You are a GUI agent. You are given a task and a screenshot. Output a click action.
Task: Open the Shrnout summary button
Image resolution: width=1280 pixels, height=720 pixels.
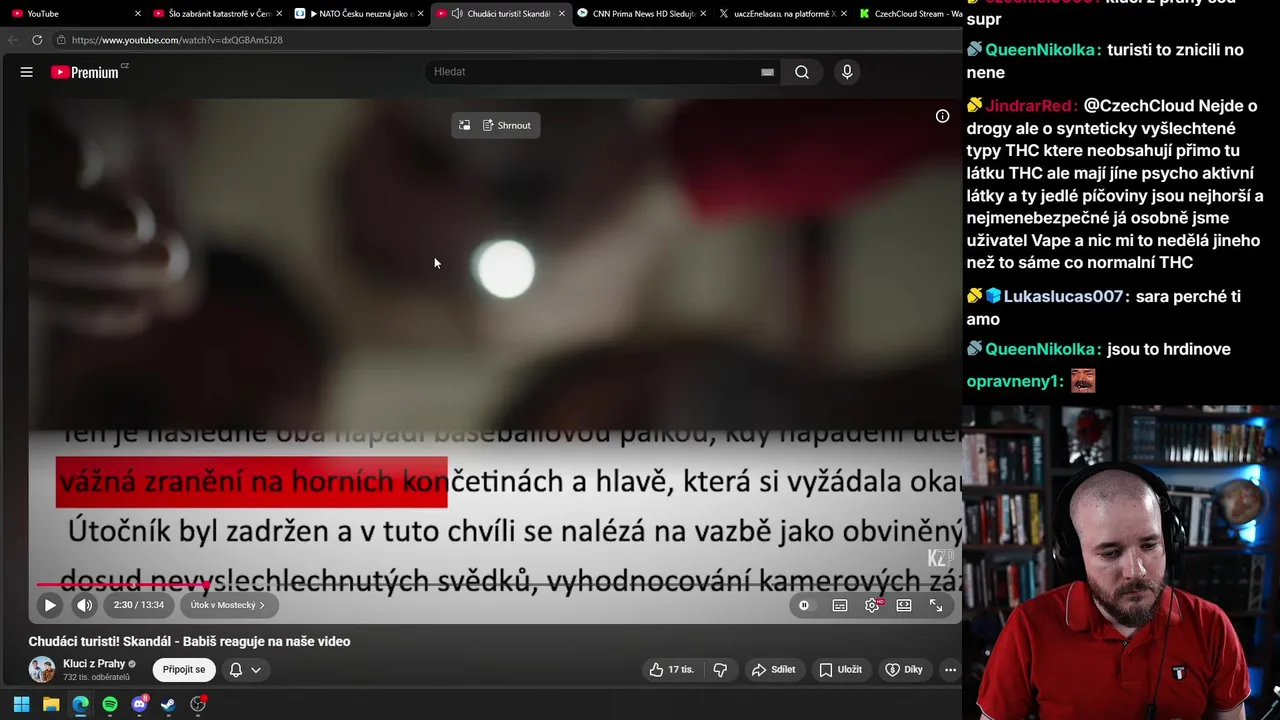pos(507,125)
